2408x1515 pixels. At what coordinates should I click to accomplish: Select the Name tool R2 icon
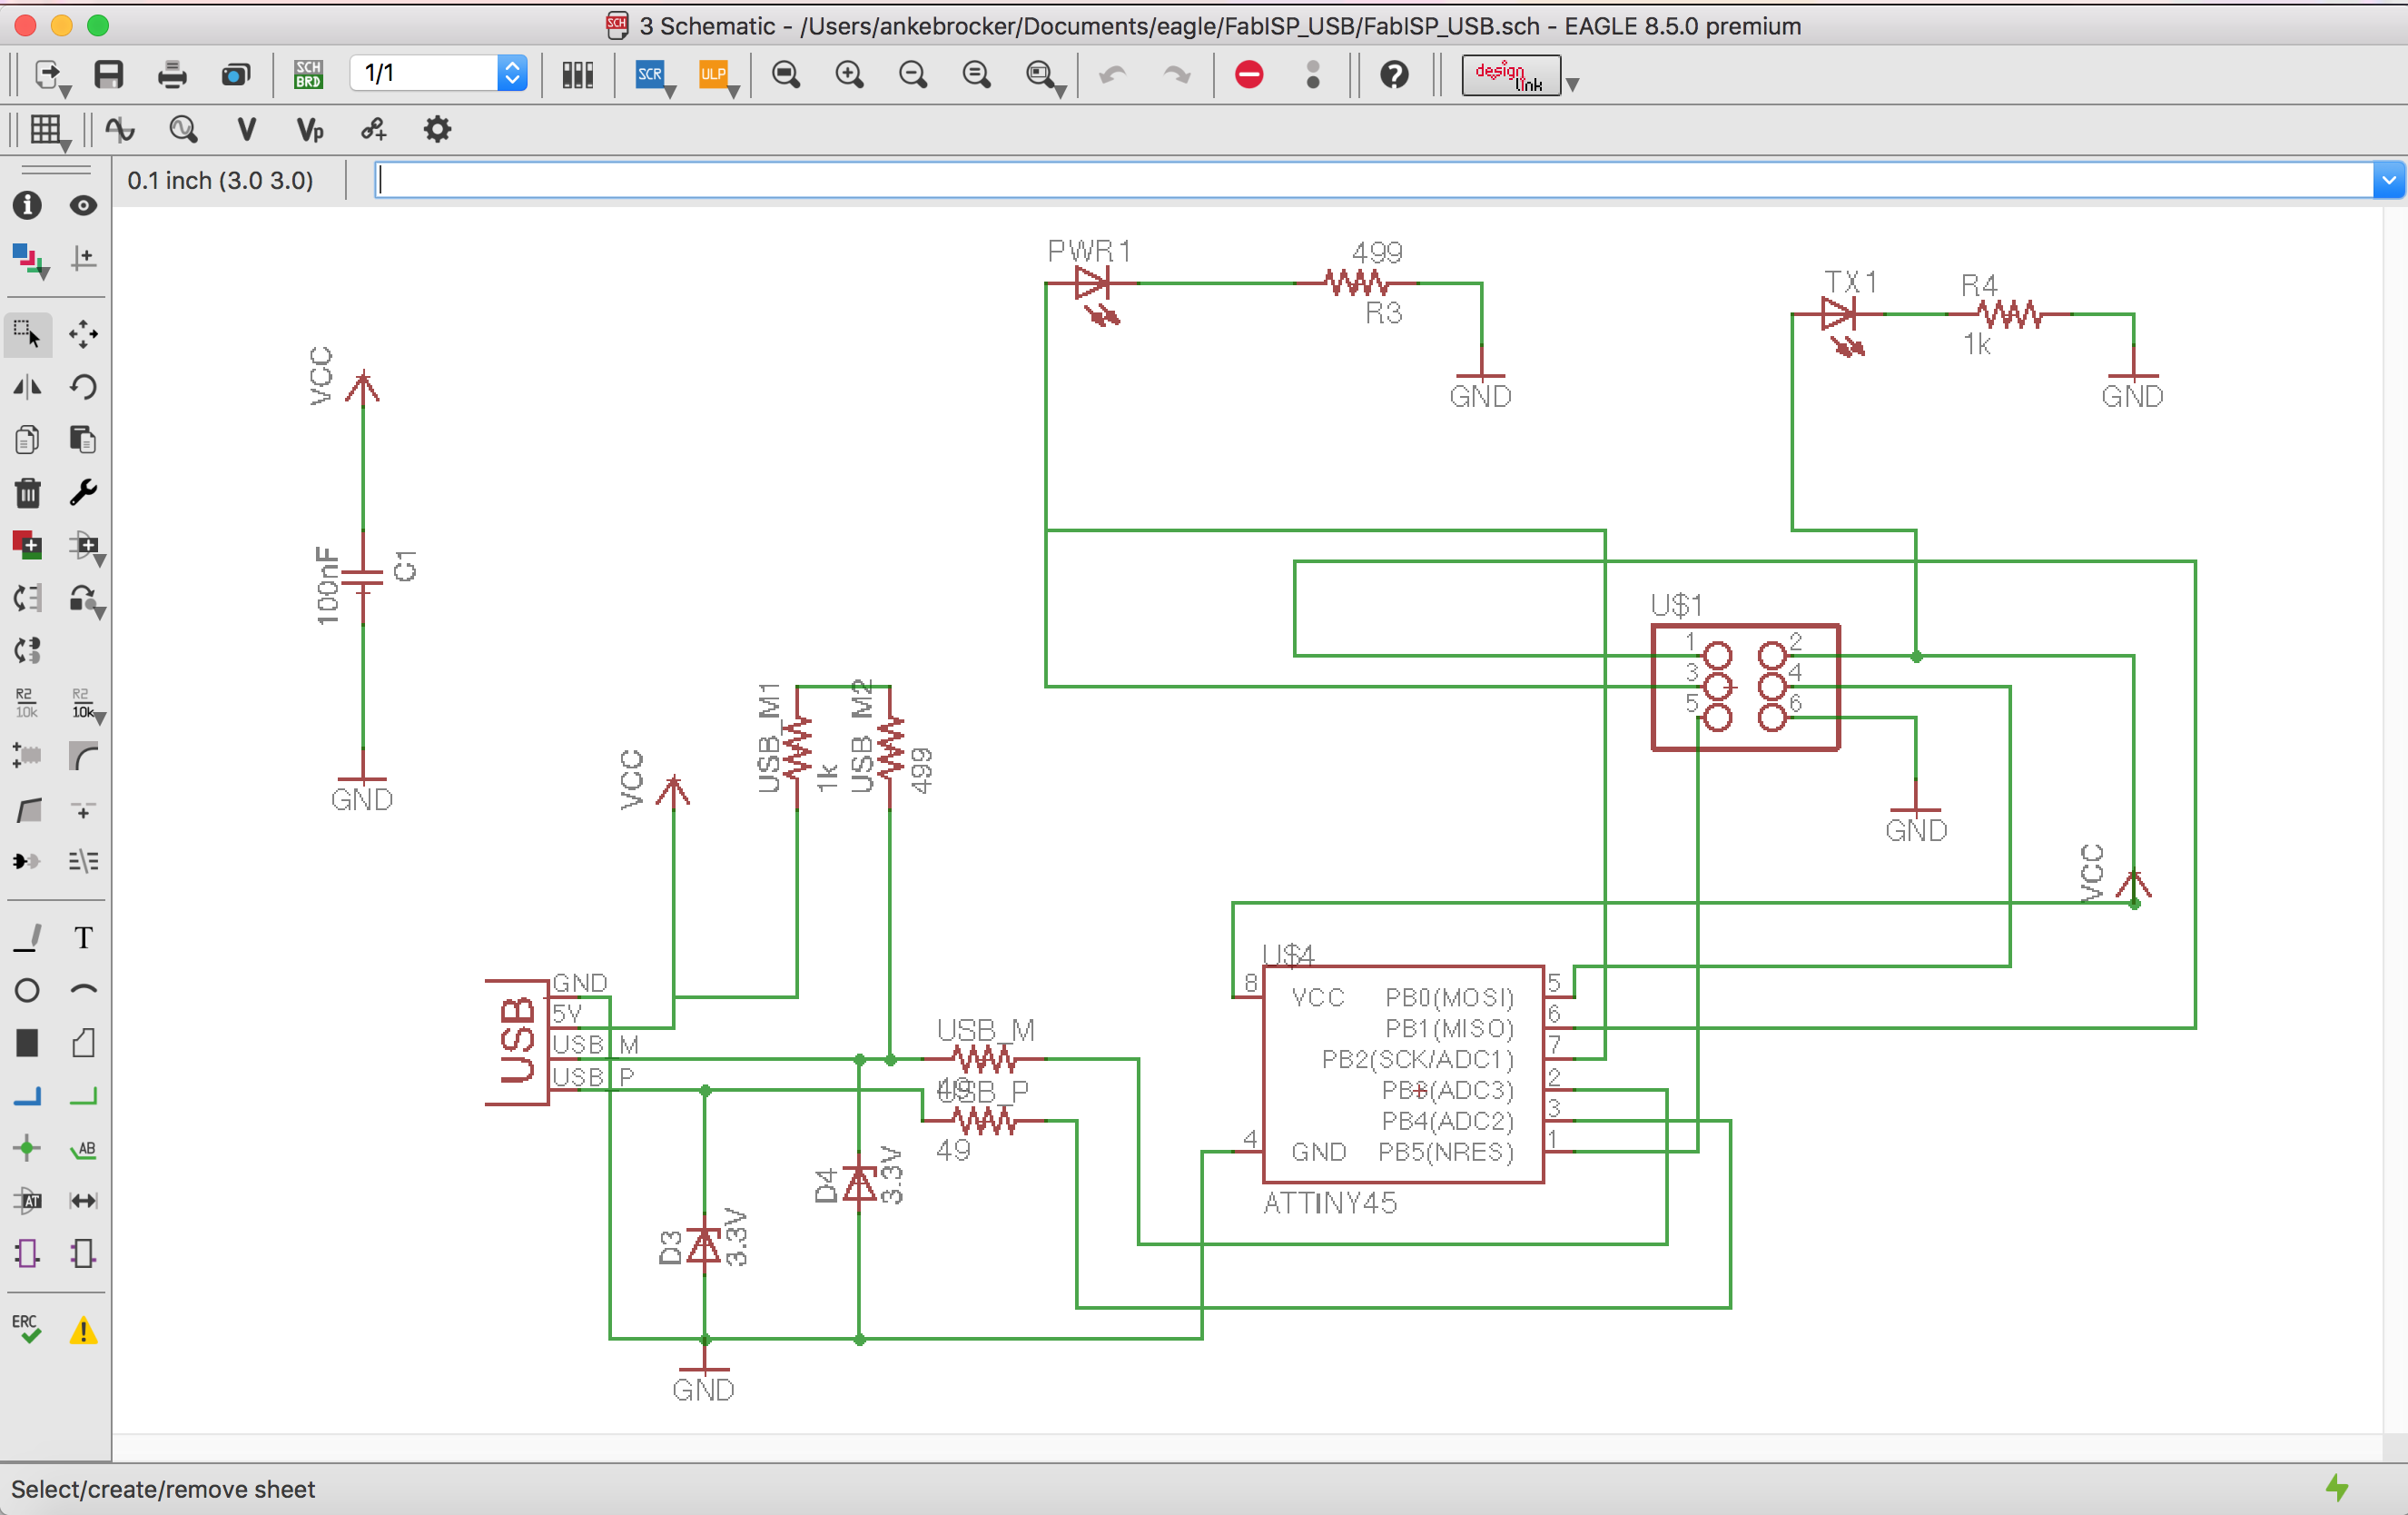click(27, 703)
